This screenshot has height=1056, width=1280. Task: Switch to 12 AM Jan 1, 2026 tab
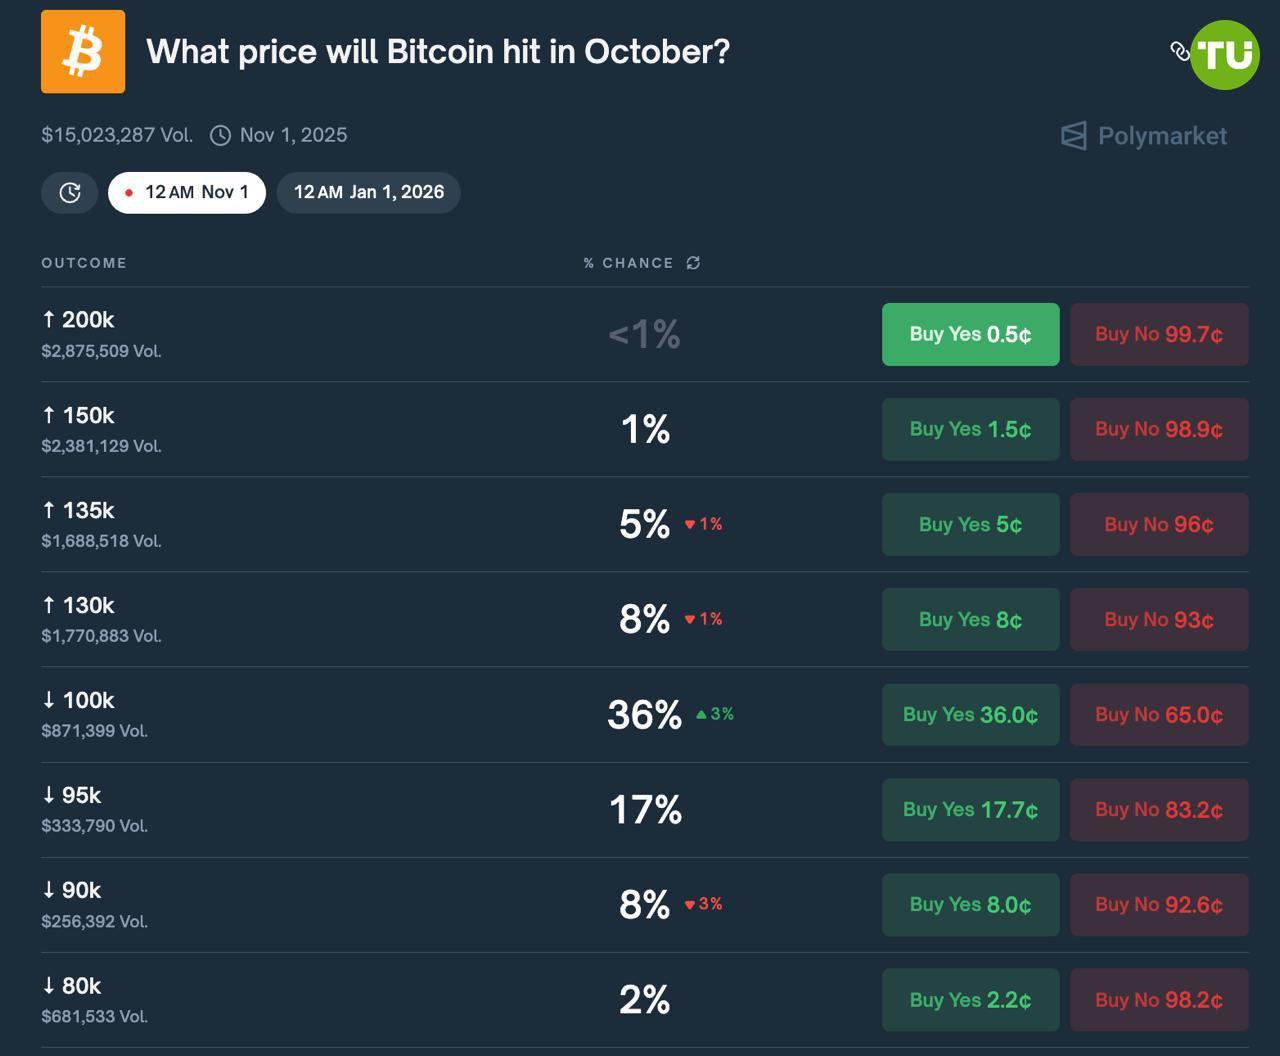pos(368,193)
